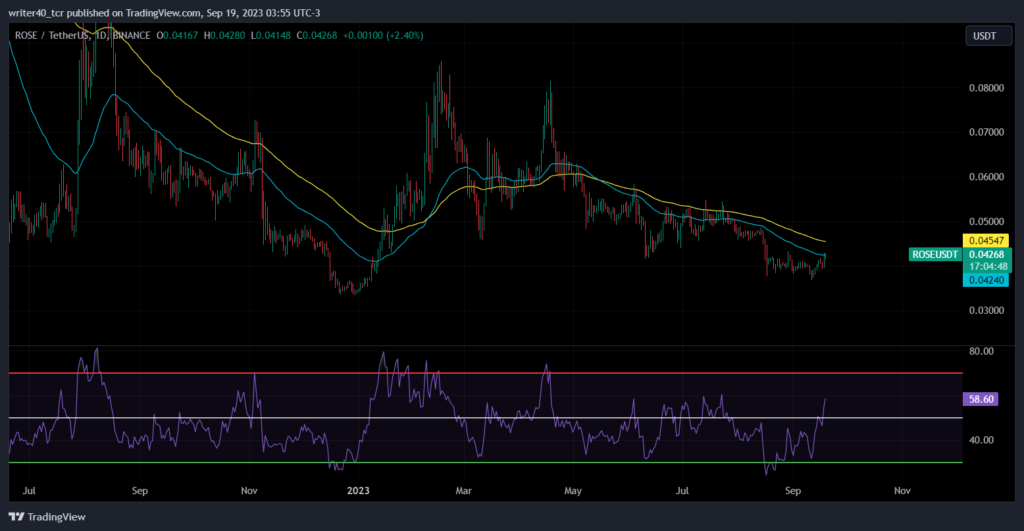This screenshot has width=1024, height=531.
Task: Click the 17:04:48 countdown timer label
Action: tap(987, 266)
